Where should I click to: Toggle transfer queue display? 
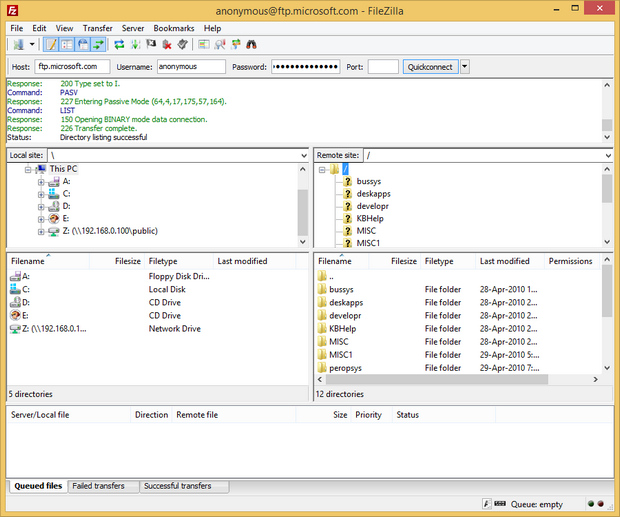[99, 45]
